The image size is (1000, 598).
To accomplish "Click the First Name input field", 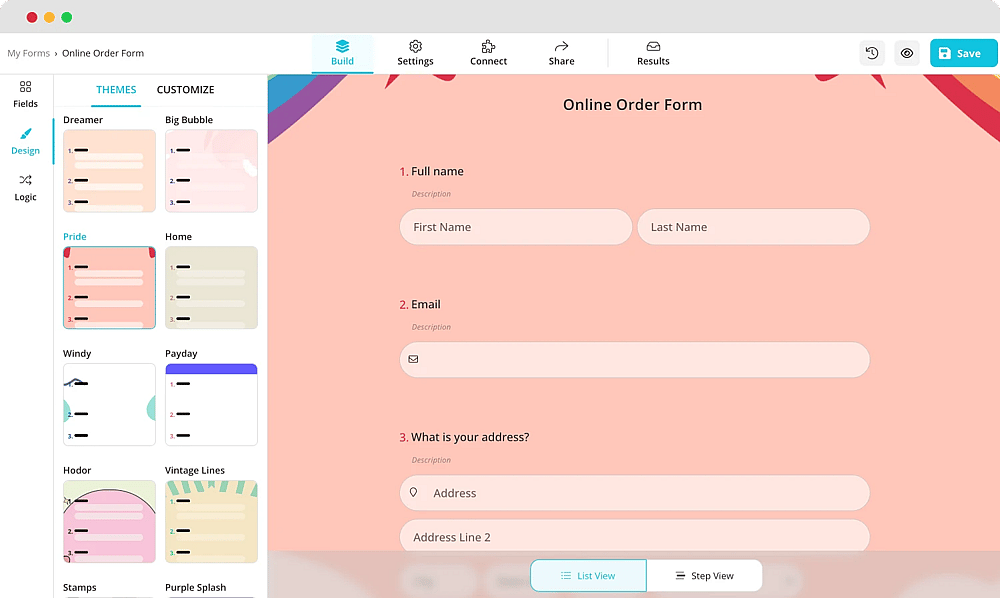I will click(x=516, y=227).
